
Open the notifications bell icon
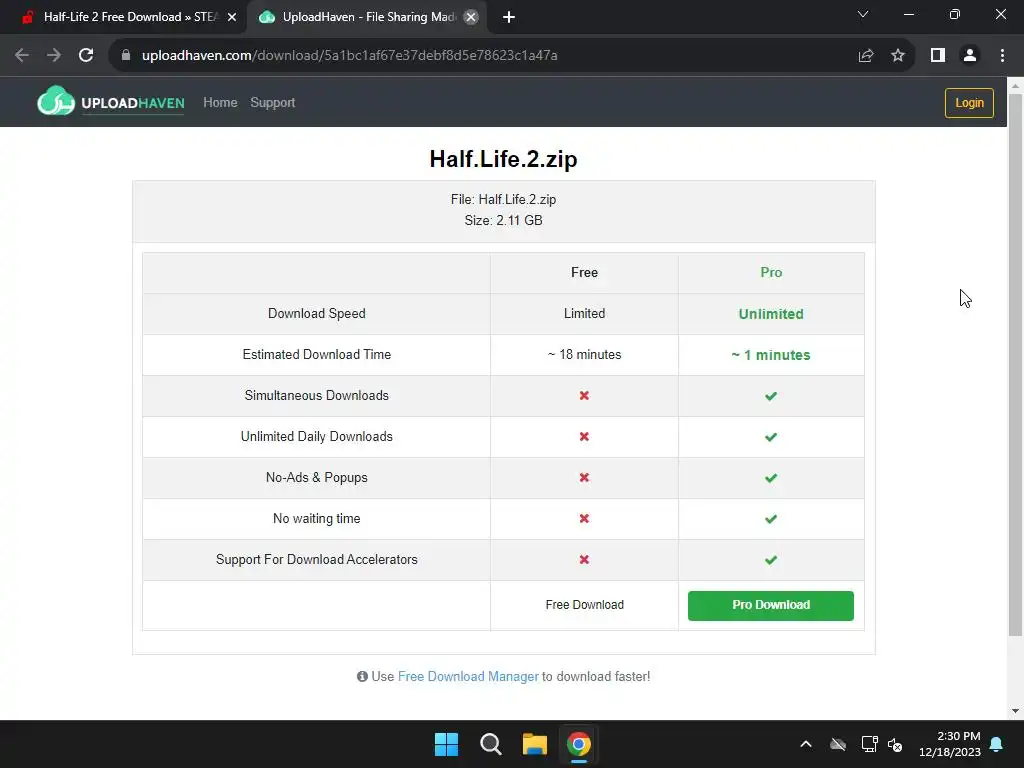click(x=997, y=744)
